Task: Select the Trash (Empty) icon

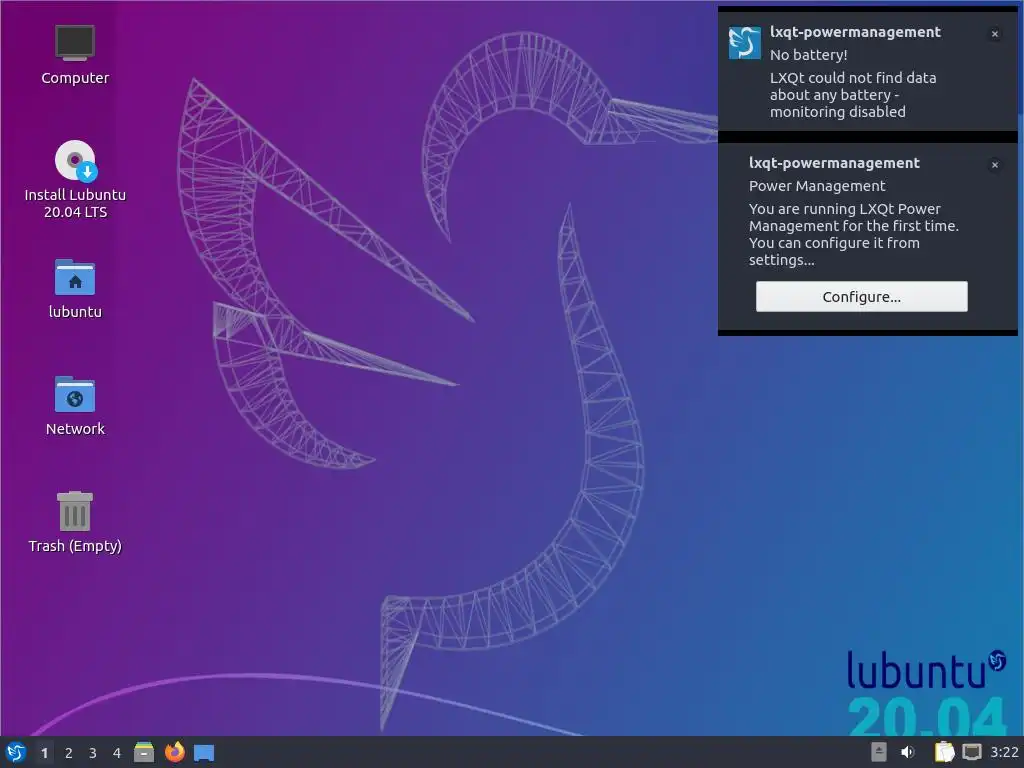Action: [75, 522]
